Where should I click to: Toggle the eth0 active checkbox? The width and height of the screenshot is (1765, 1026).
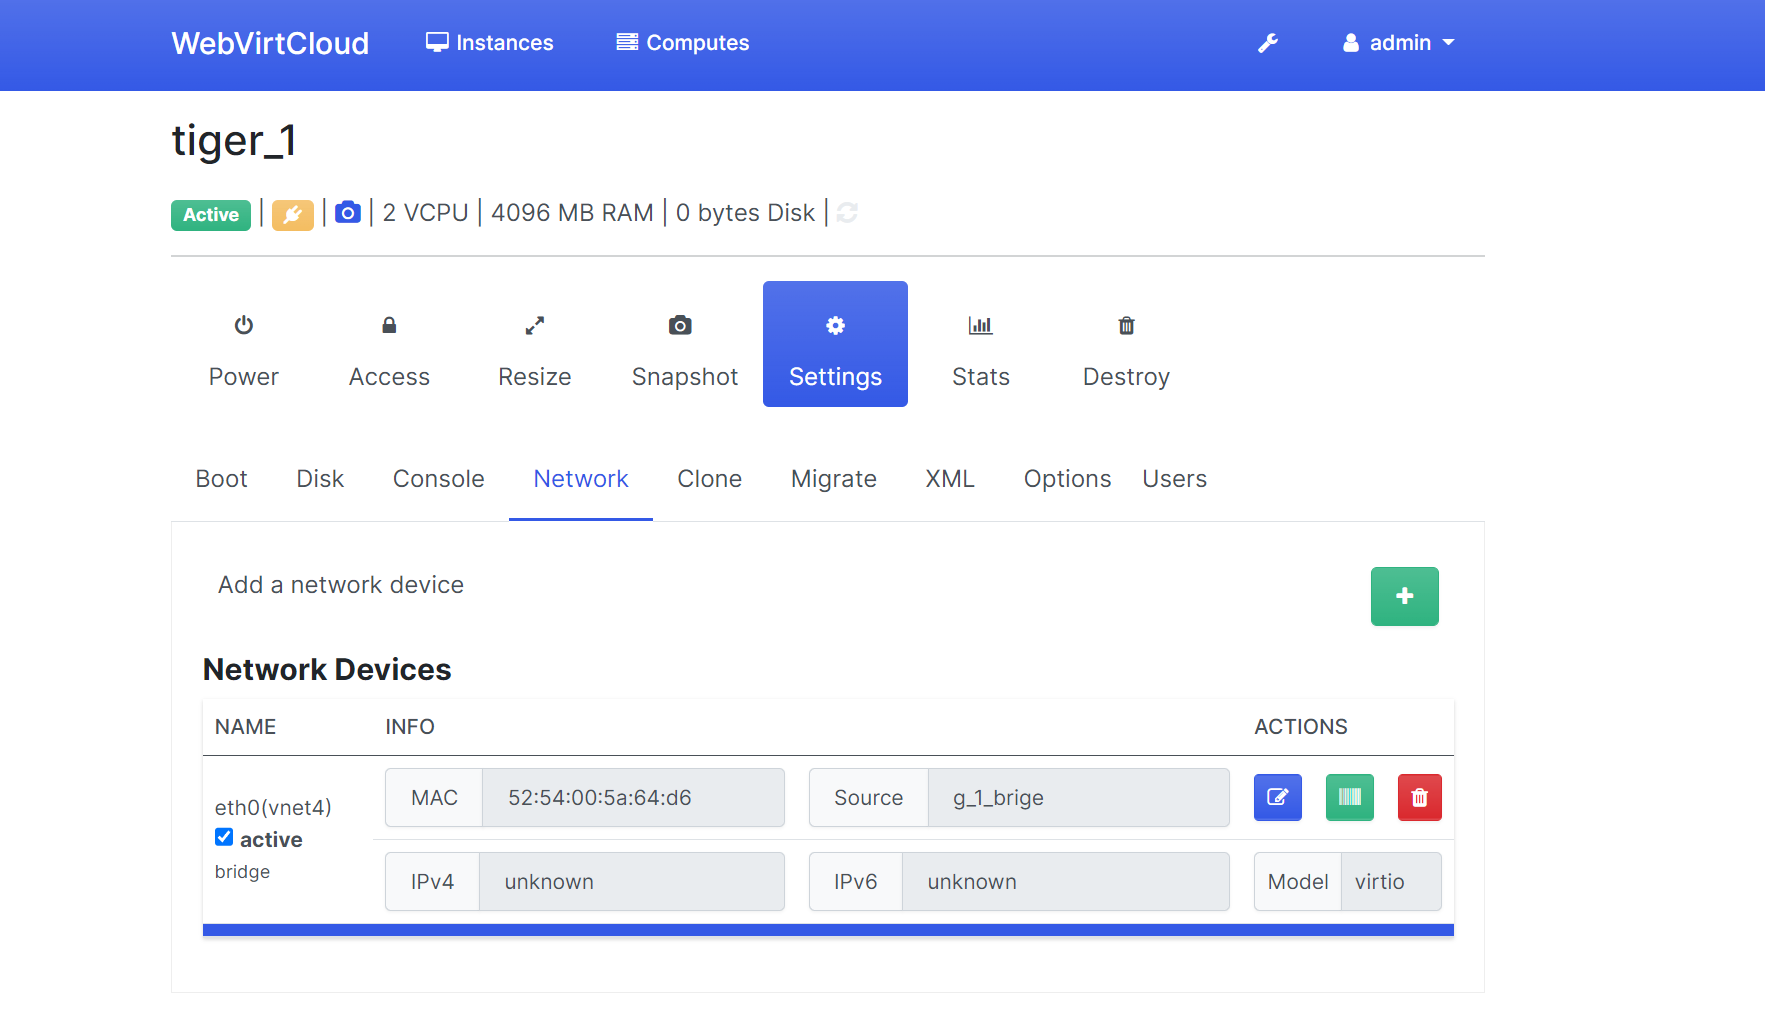pos(224,837)
